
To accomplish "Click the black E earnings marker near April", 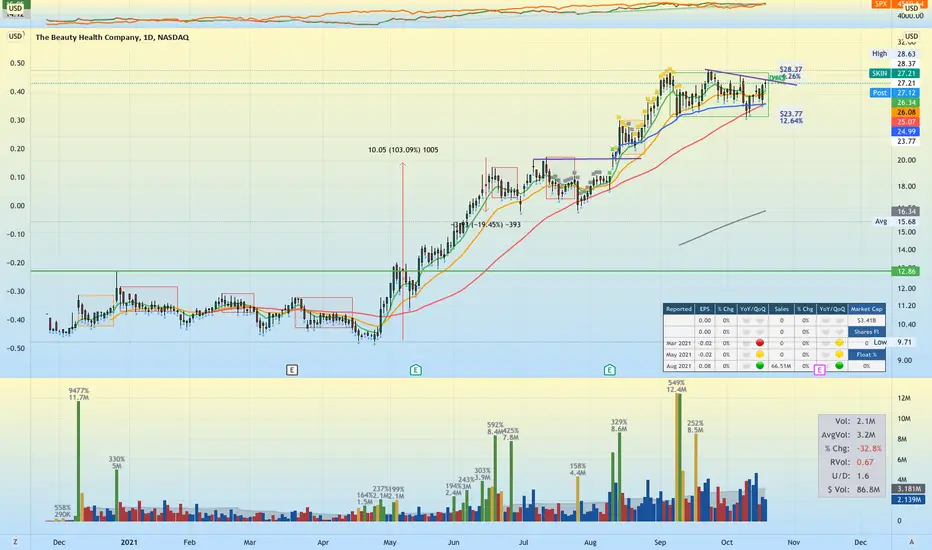I will point(292,370).
